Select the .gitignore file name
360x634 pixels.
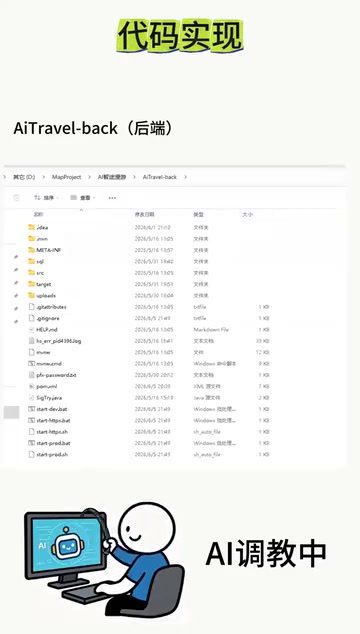(48, 318)
